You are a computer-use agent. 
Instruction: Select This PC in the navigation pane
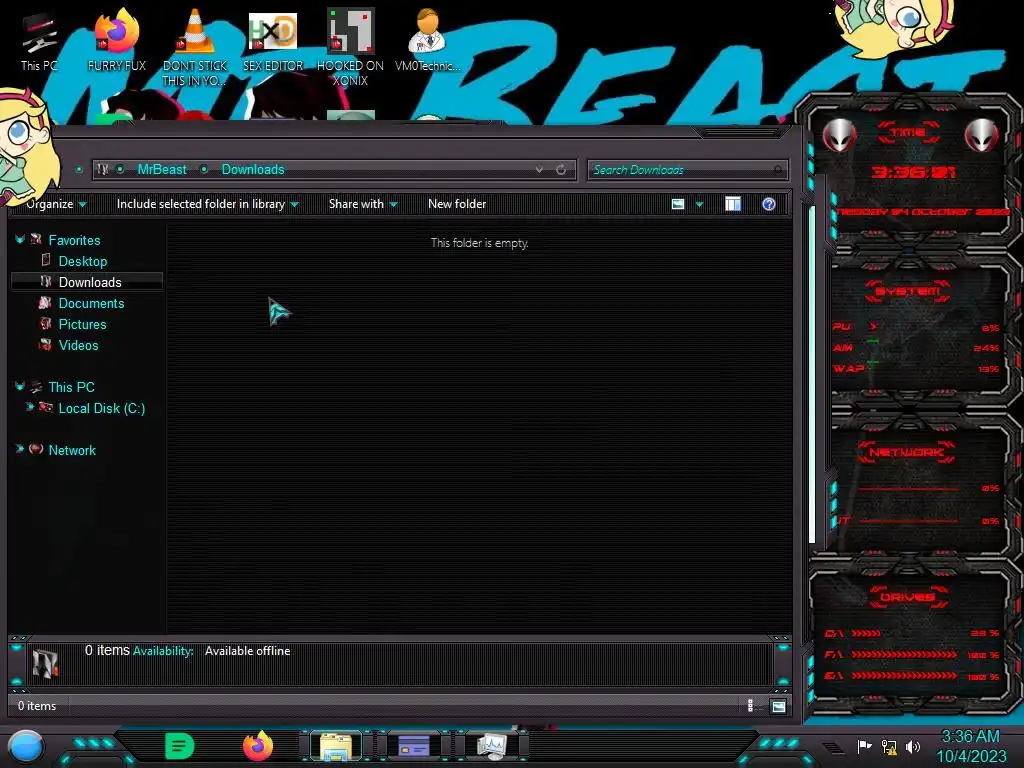(x=71, y=387)
